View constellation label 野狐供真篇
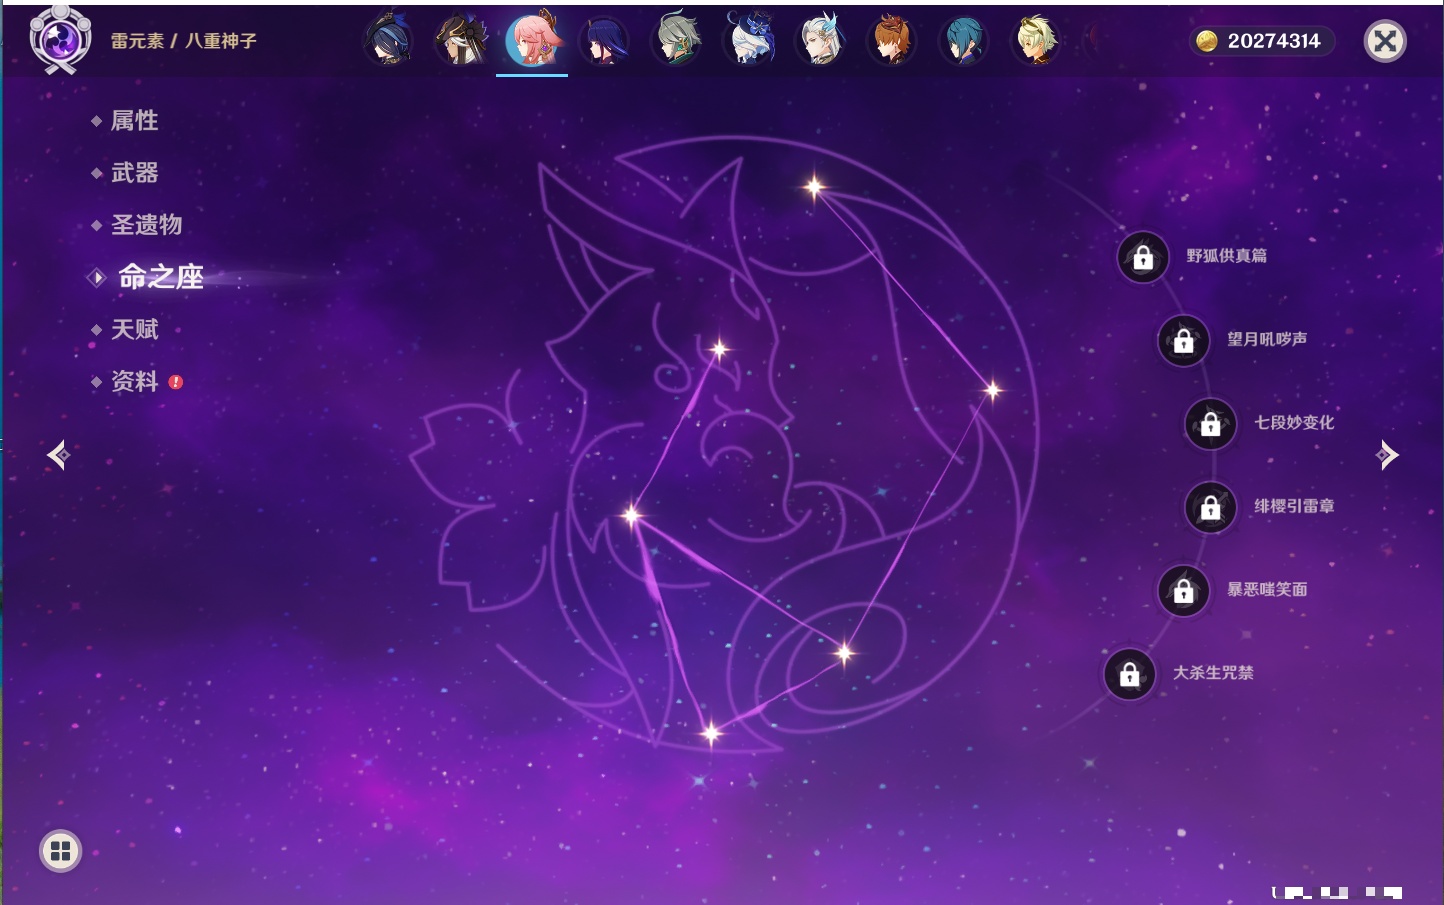The width and height of the screenshot is (1444, 905). click(1226, 256)
